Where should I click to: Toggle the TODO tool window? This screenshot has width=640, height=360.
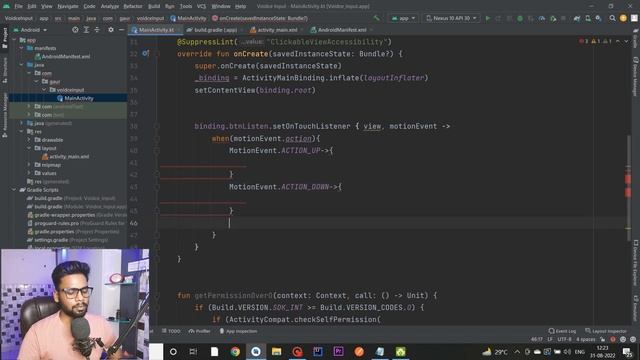[x=171, y=331]
